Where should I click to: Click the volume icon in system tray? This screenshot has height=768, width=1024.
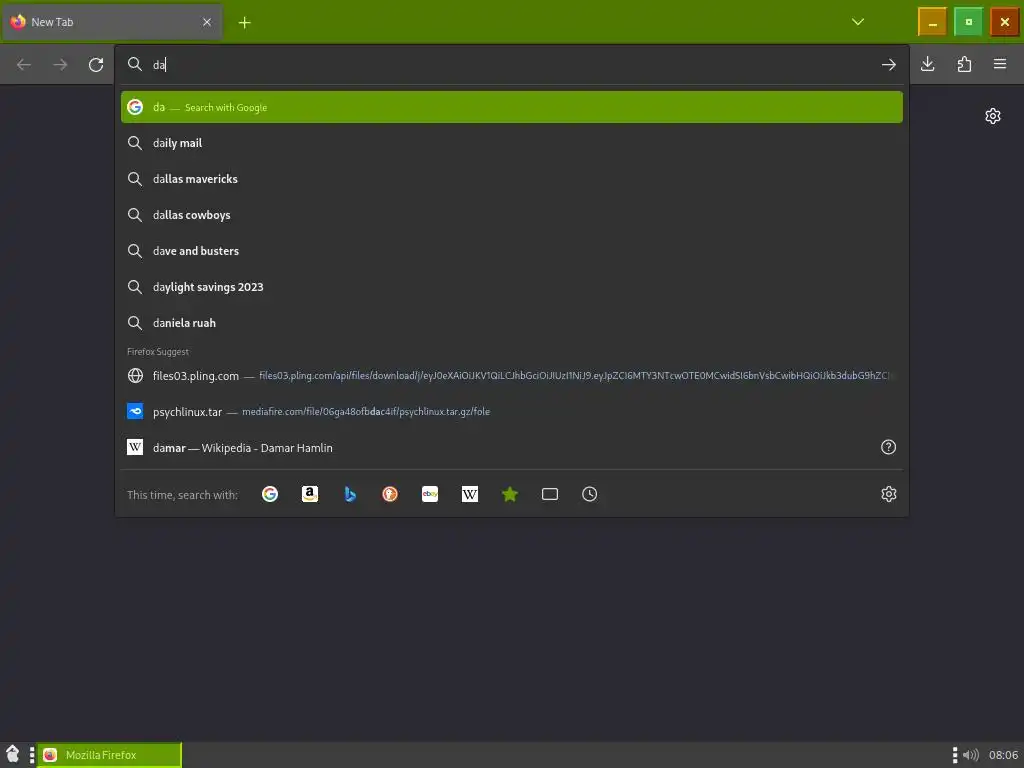[970, 755]
